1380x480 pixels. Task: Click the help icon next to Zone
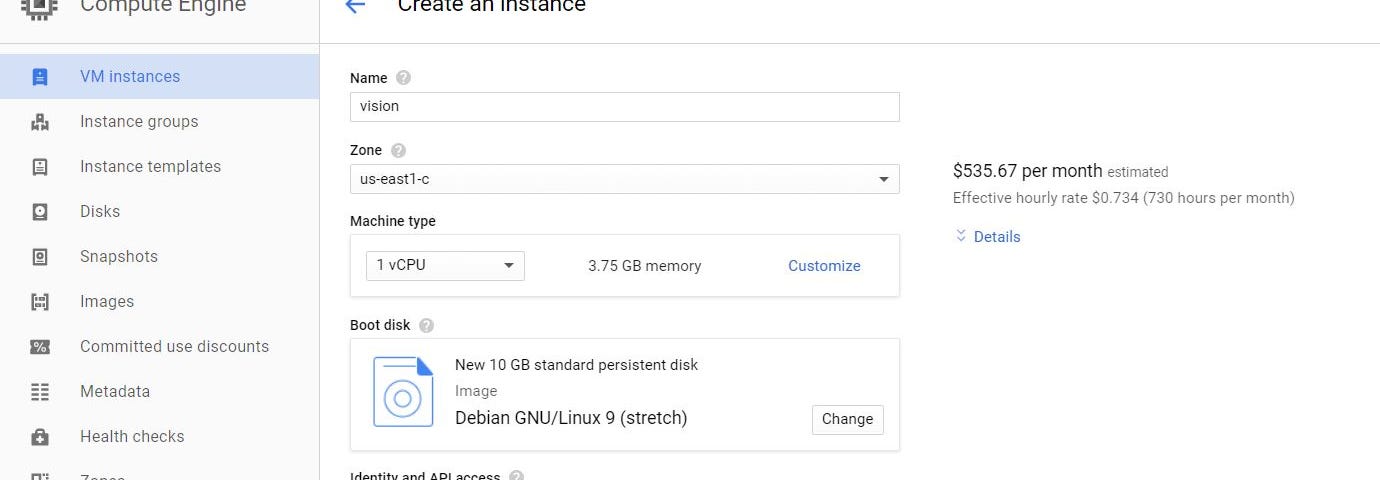pyautogui.click(x=399, y=150)
